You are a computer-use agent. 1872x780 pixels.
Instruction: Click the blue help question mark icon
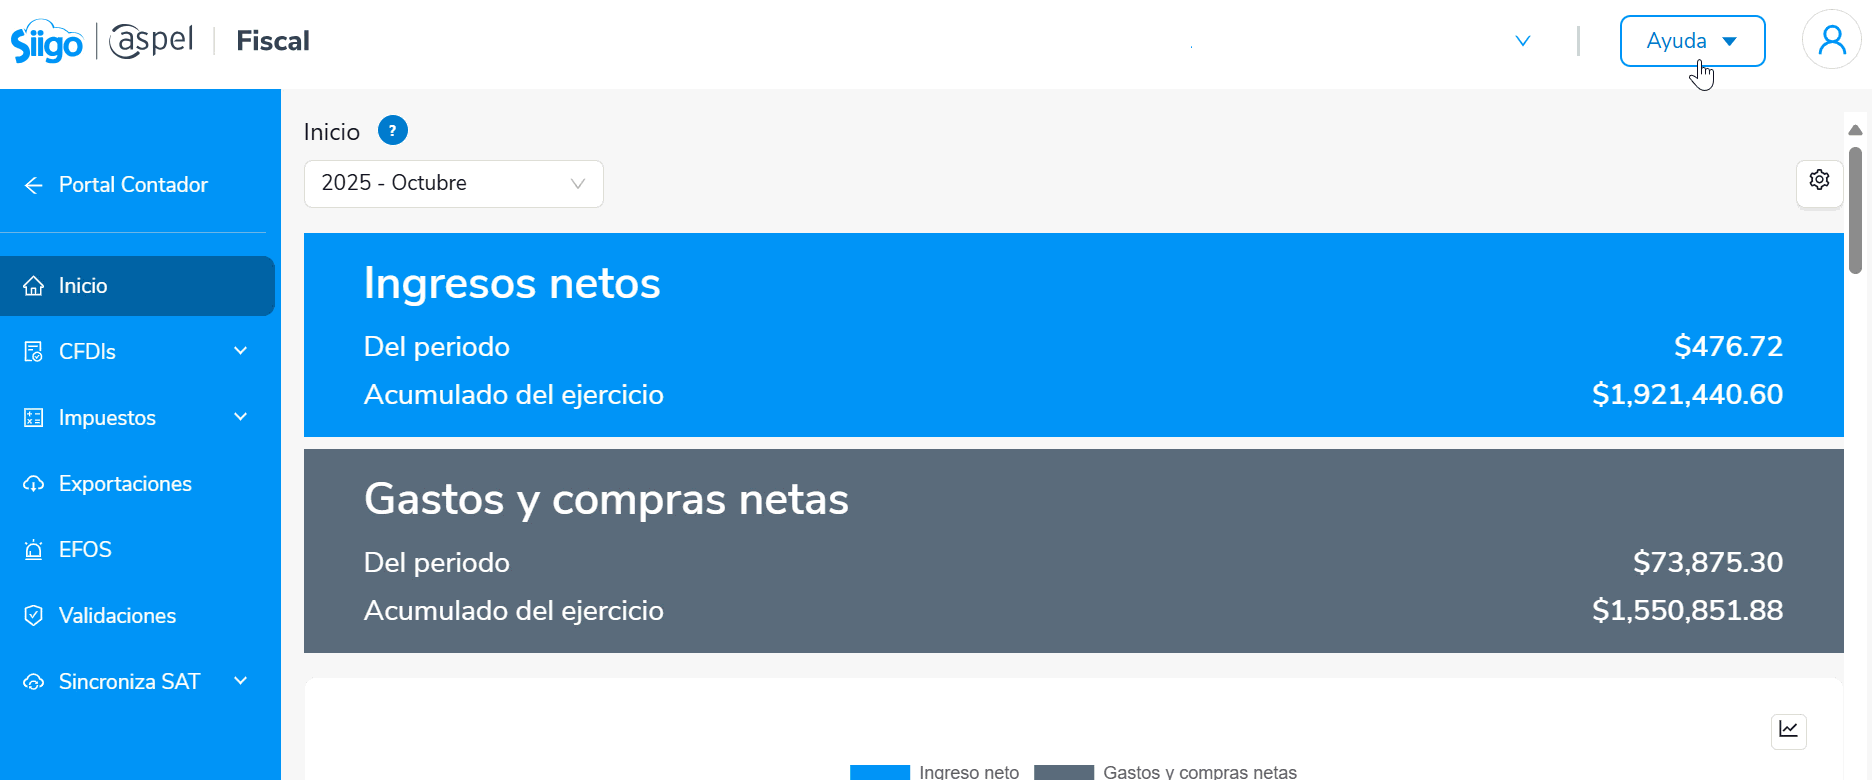click(x=392, y=131)
